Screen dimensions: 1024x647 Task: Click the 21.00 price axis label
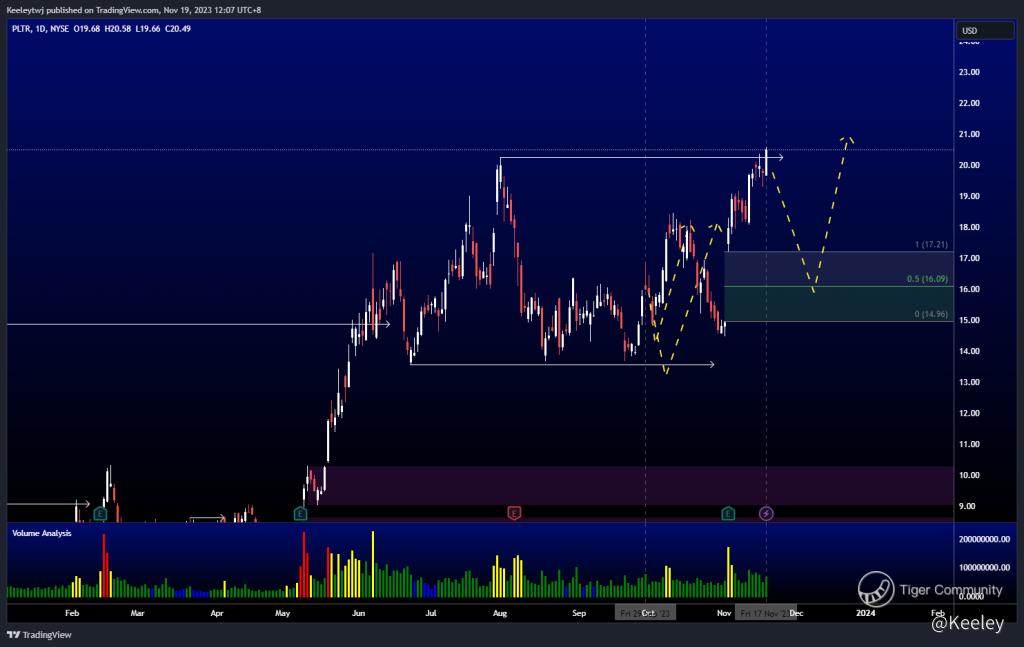(x=969, y=134)
